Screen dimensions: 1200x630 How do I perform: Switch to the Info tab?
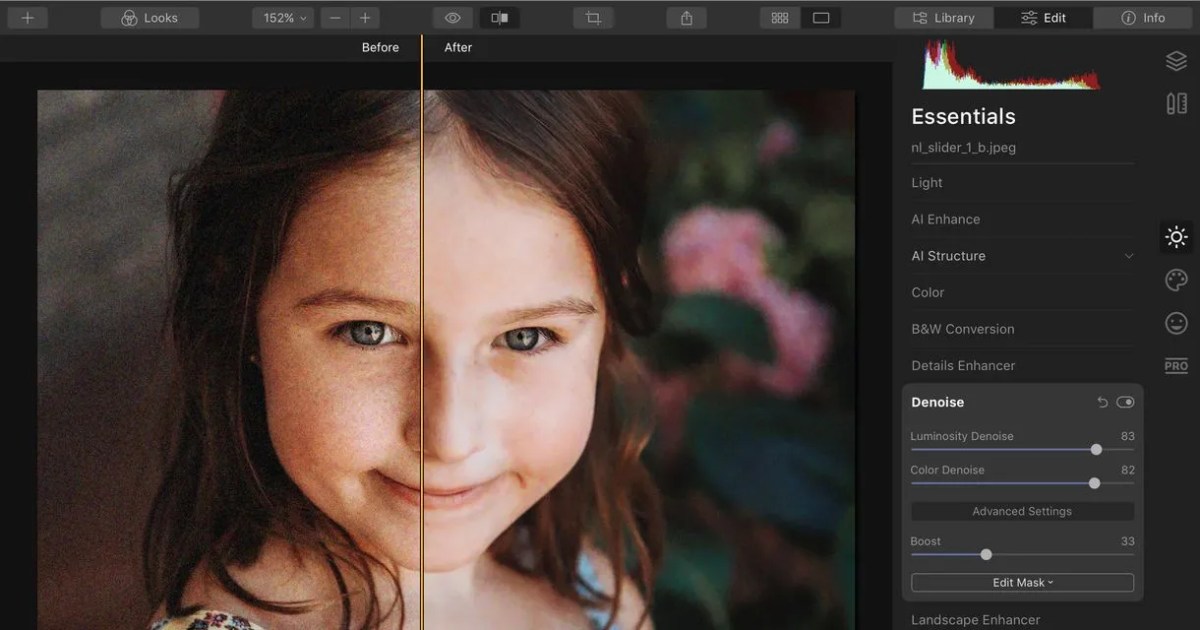1140,17
